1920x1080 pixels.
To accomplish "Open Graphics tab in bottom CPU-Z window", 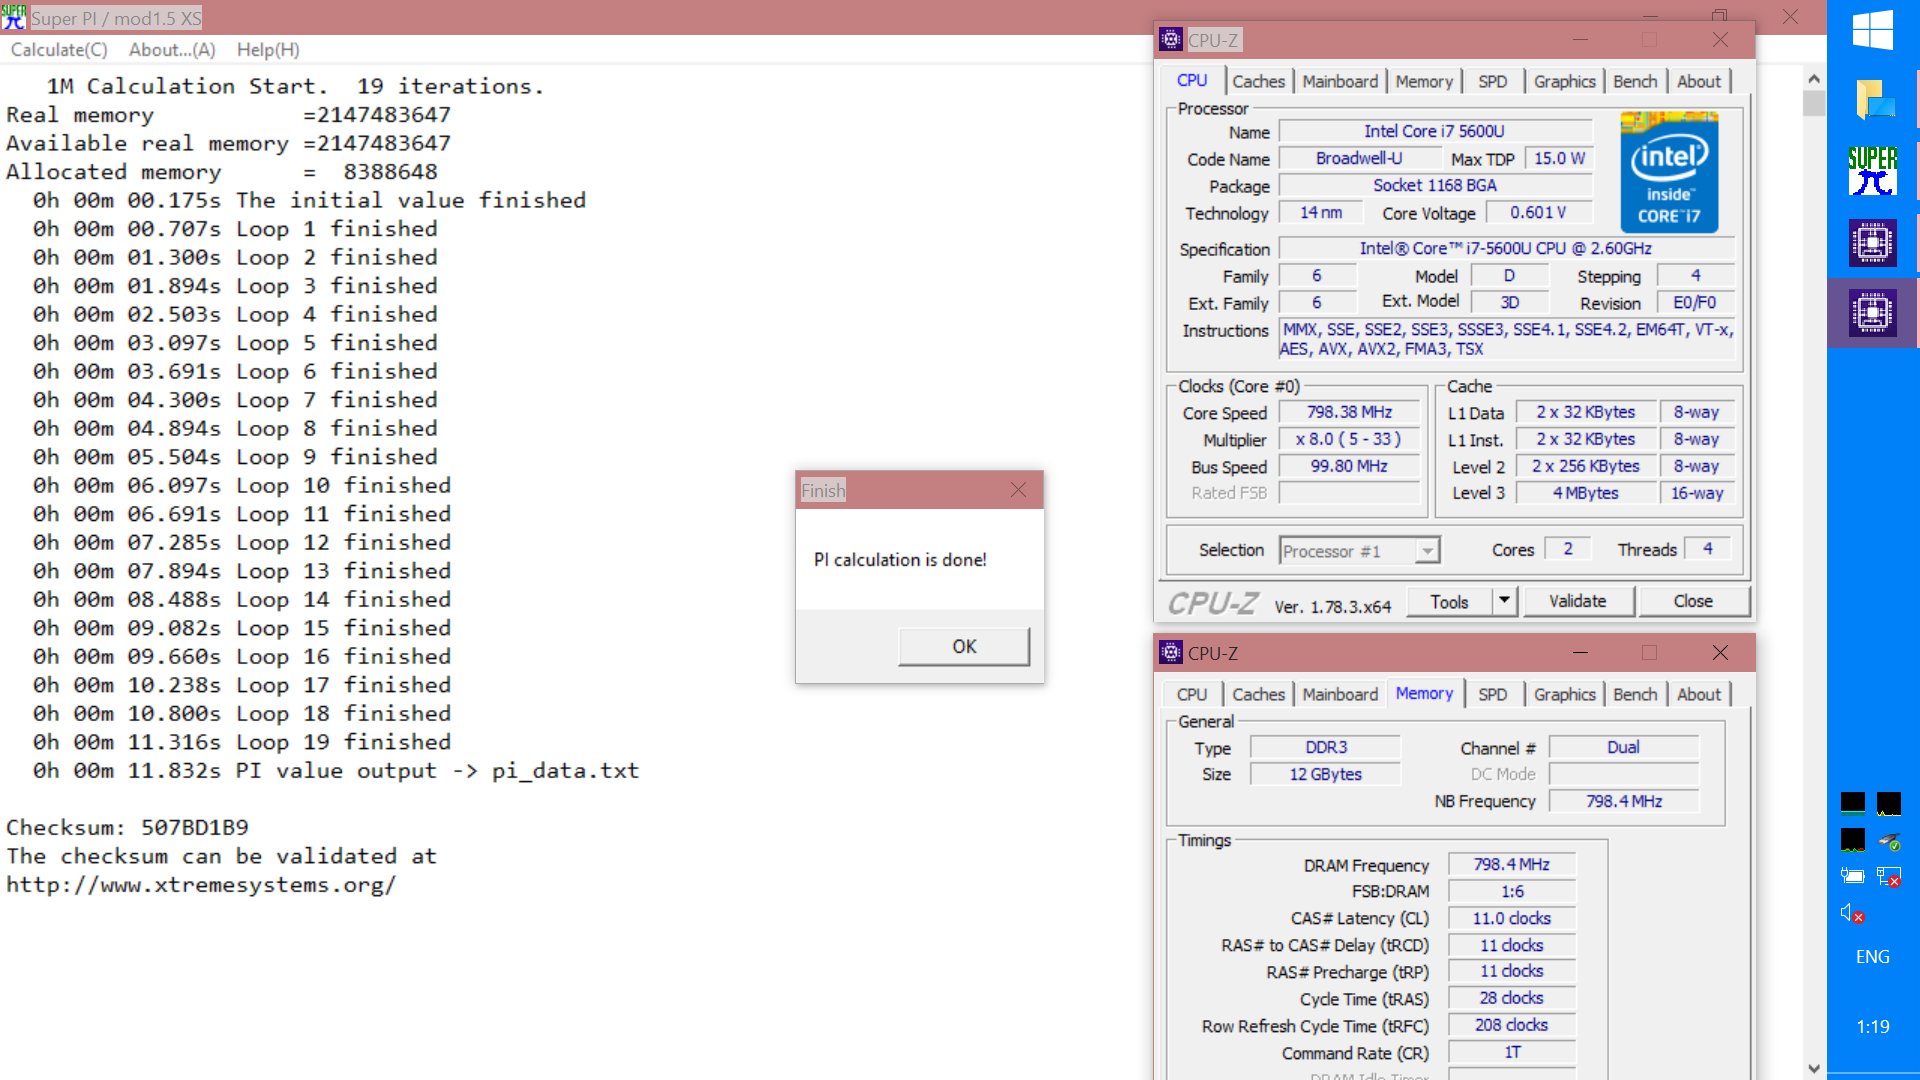I will coord(1564,695).
